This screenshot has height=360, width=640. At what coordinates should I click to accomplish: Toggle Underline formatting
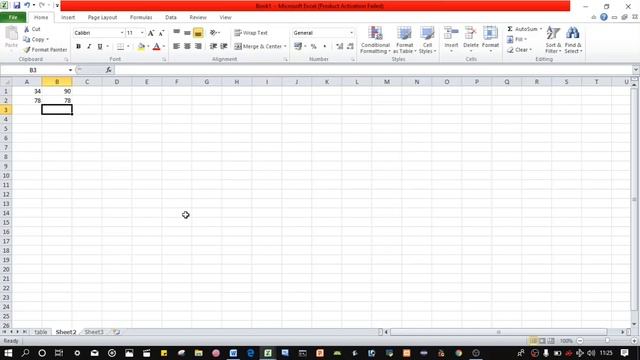tap(100, 47)
